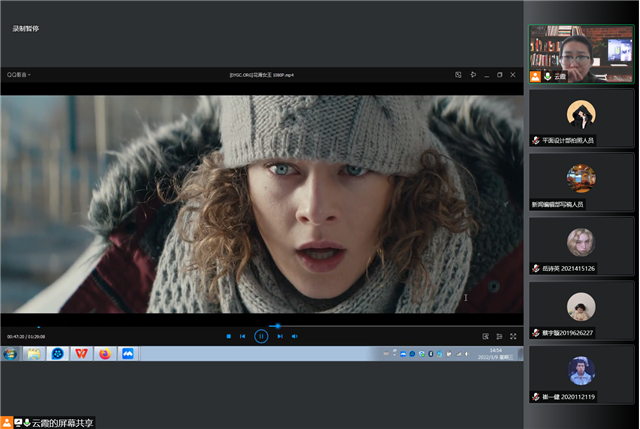Click the microphone icon on 云霞's tile
This screenshot has height=429, width=640.
[547, 76]
